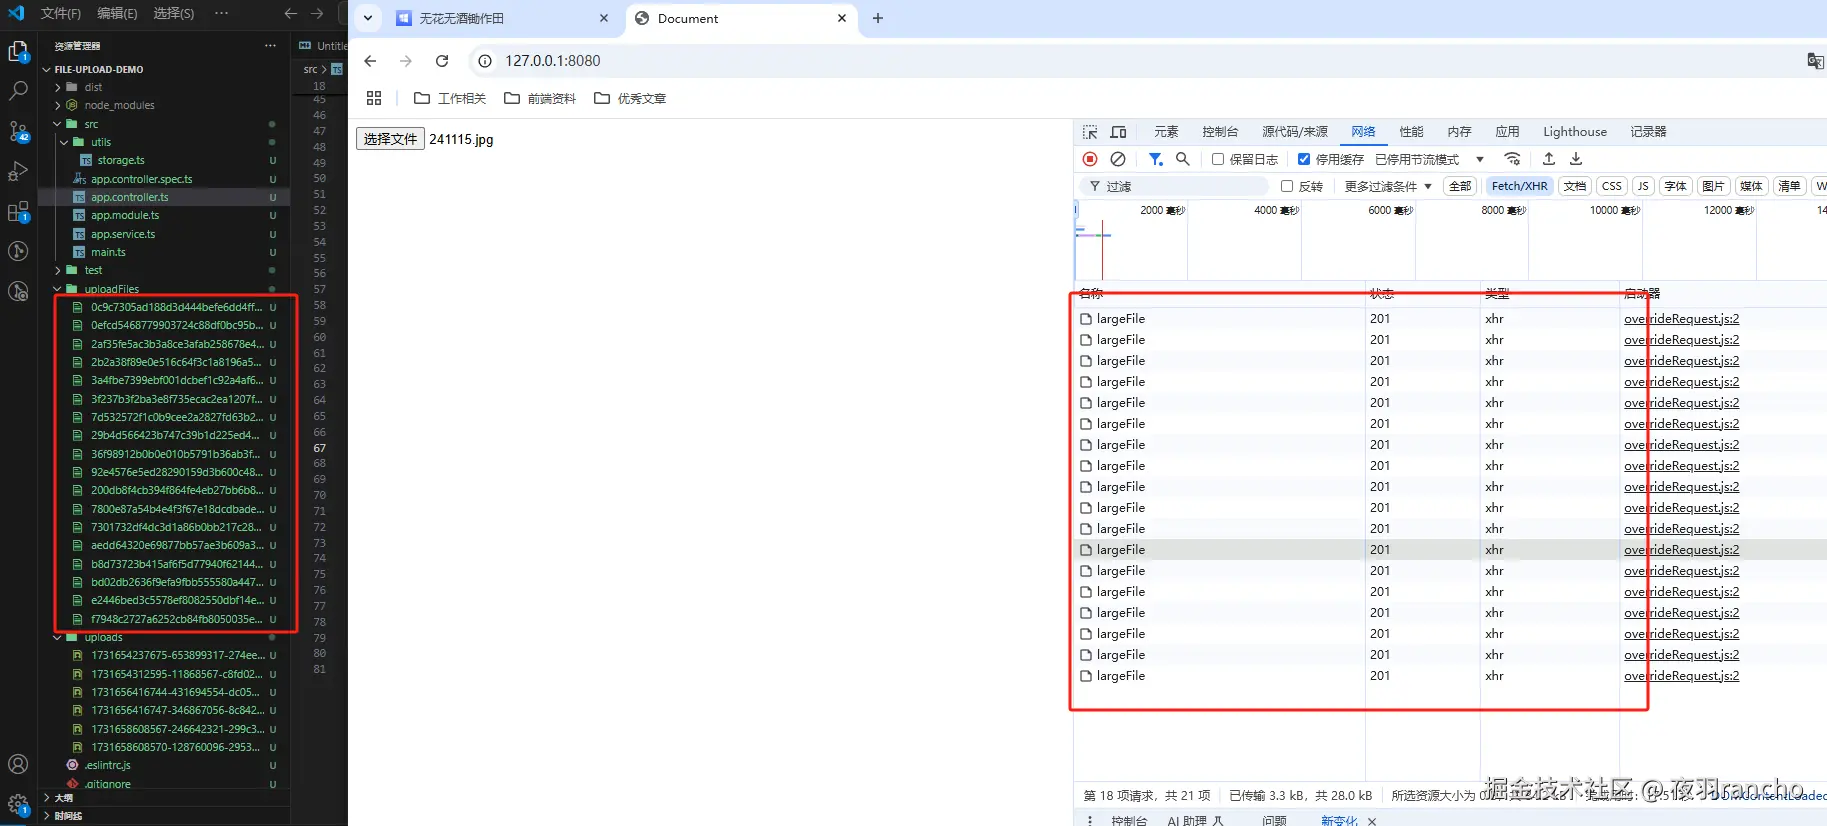1827x826 pixels.
Task: Click explorer panel more actions ellipsis
Action: [x=270, y=46]
